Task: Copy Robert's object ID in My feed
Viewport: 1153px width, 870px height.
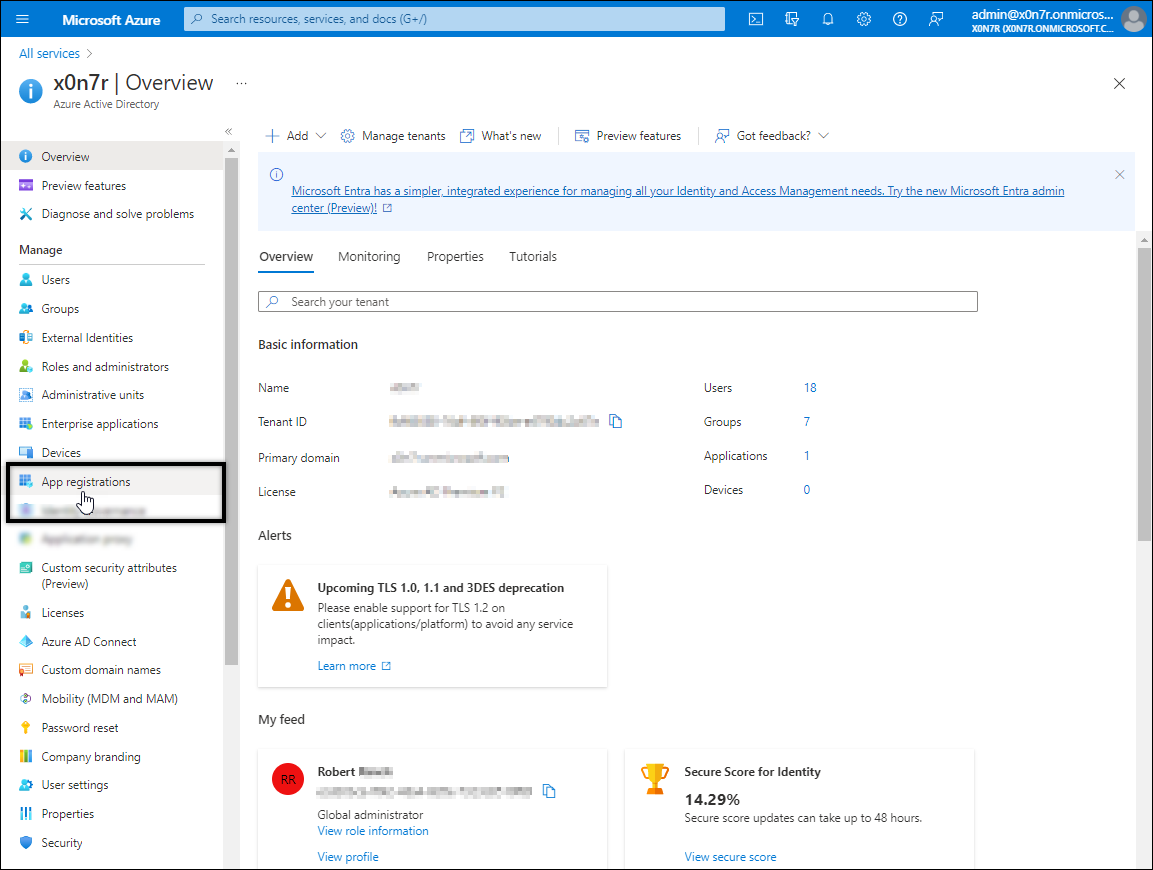Action: pos(549,792)
